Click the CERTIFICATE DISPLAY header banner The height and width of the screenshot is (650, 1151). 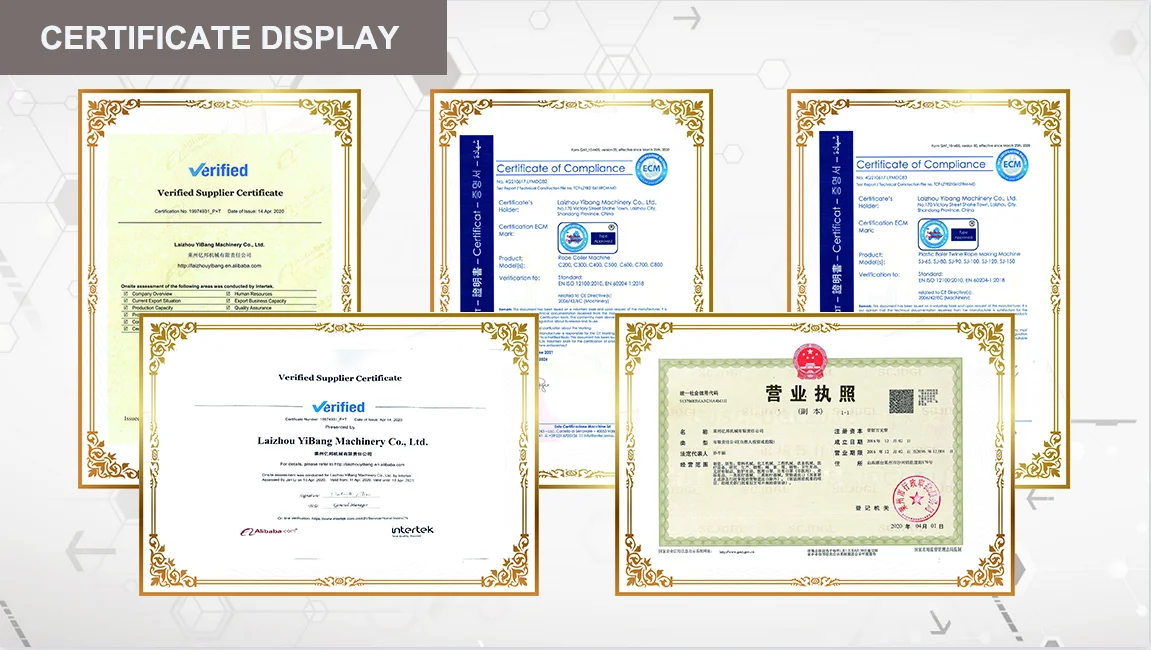pos(222,38)
